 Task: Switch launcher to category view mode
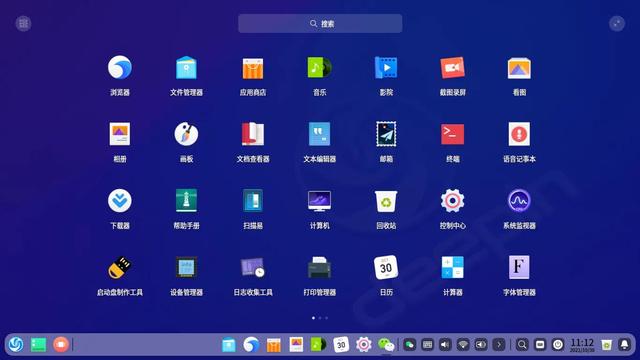tap(23, 24)
